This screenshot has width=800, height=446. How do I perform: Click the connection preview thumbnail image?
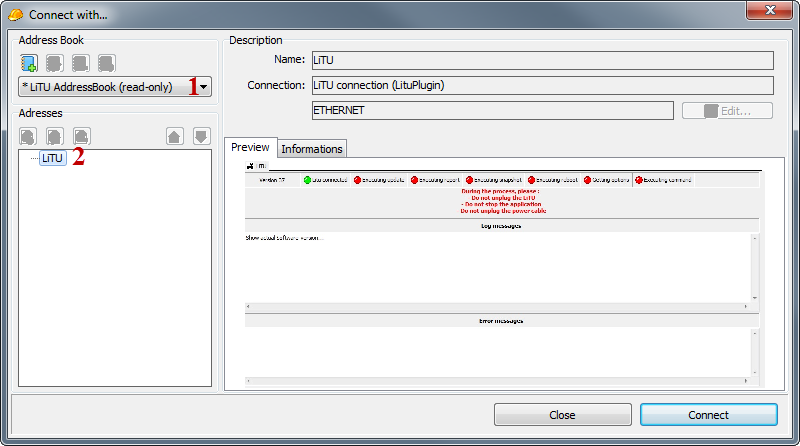pos(503,275)
